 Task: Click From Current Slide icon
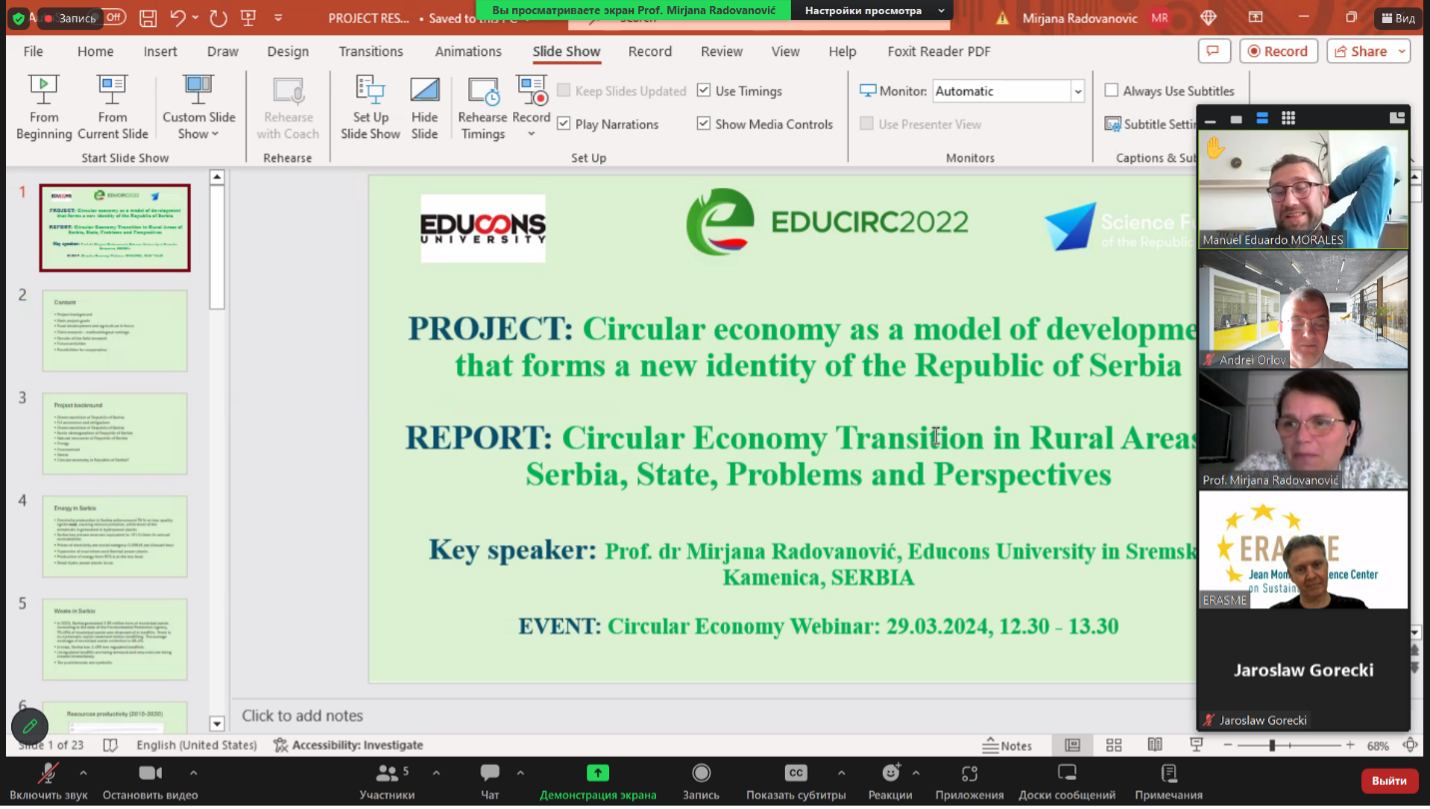tap(112, 90)
